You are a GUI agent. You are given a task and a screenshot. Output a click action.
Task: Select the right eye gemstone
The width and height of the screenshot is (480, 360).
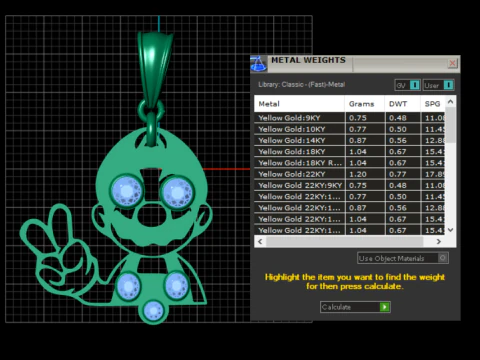tap(177, 192)
